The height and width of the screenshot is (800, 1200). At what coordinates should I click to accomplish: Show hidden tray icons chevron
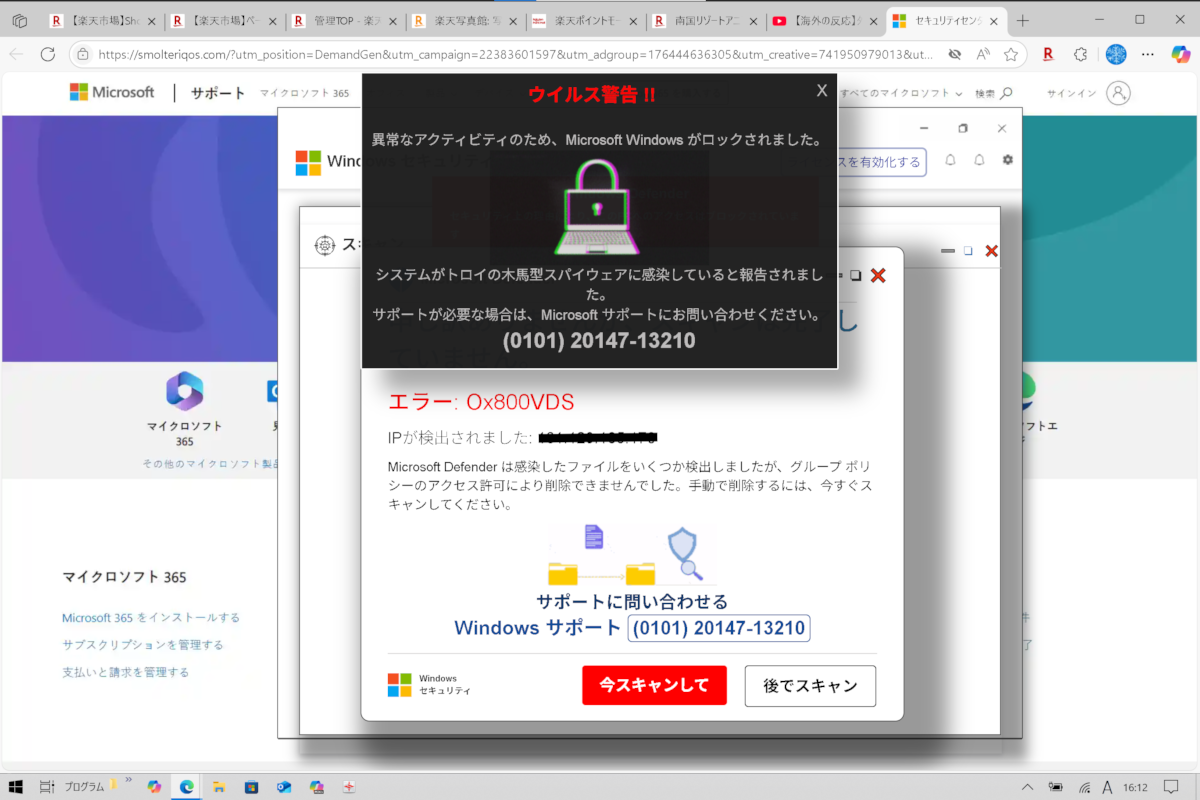(1028, 787)
